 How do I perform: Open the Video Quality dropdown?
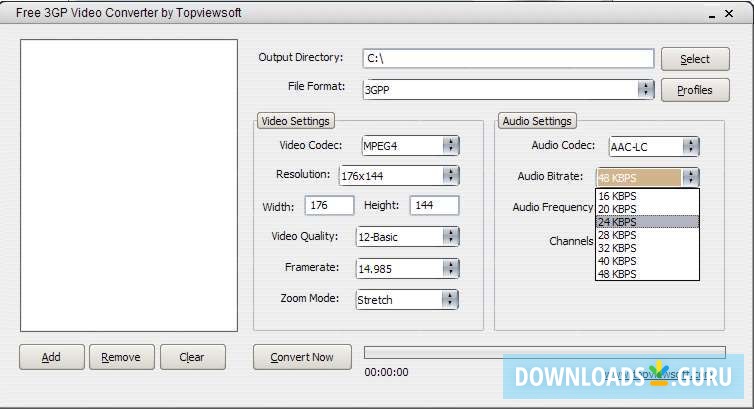[x=407, y=236]
